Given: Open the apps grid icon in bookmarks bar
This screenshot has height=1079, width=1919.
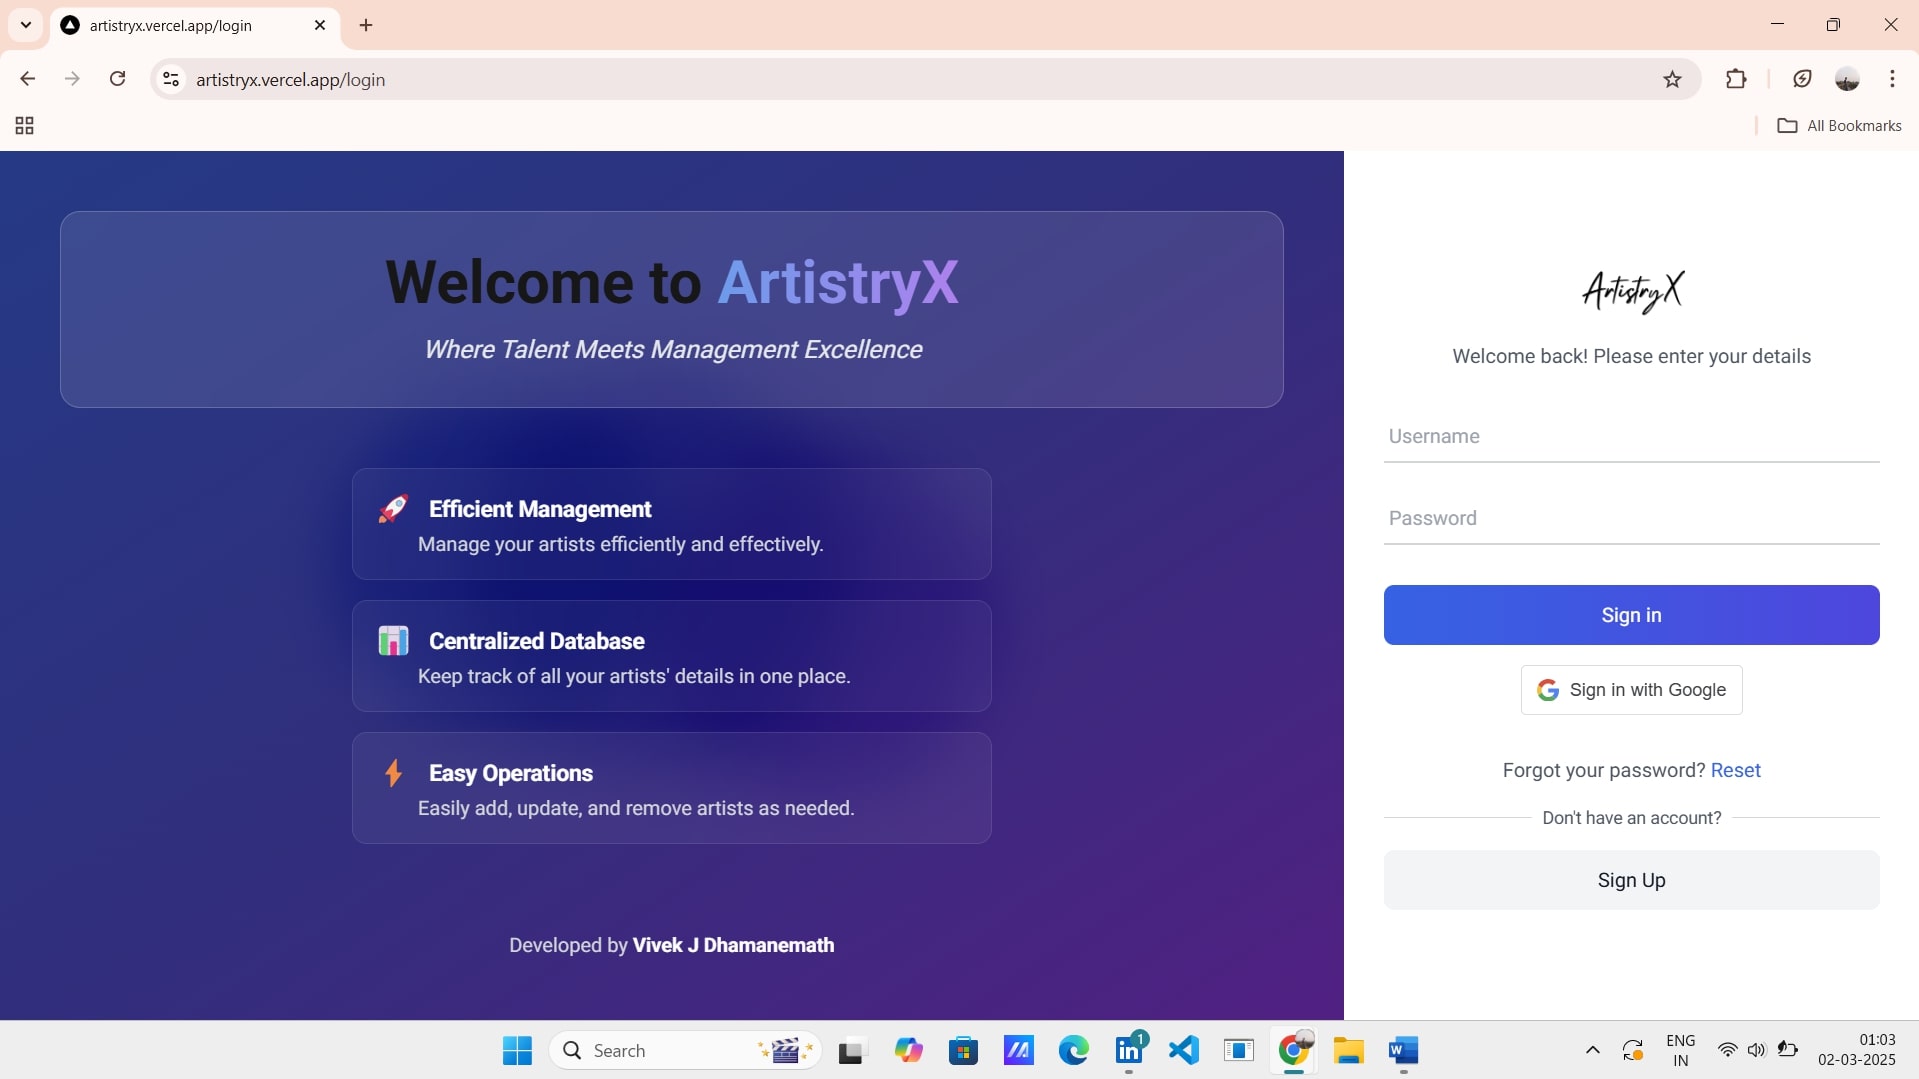Looking at the screenshot, I should coord(25,126).
